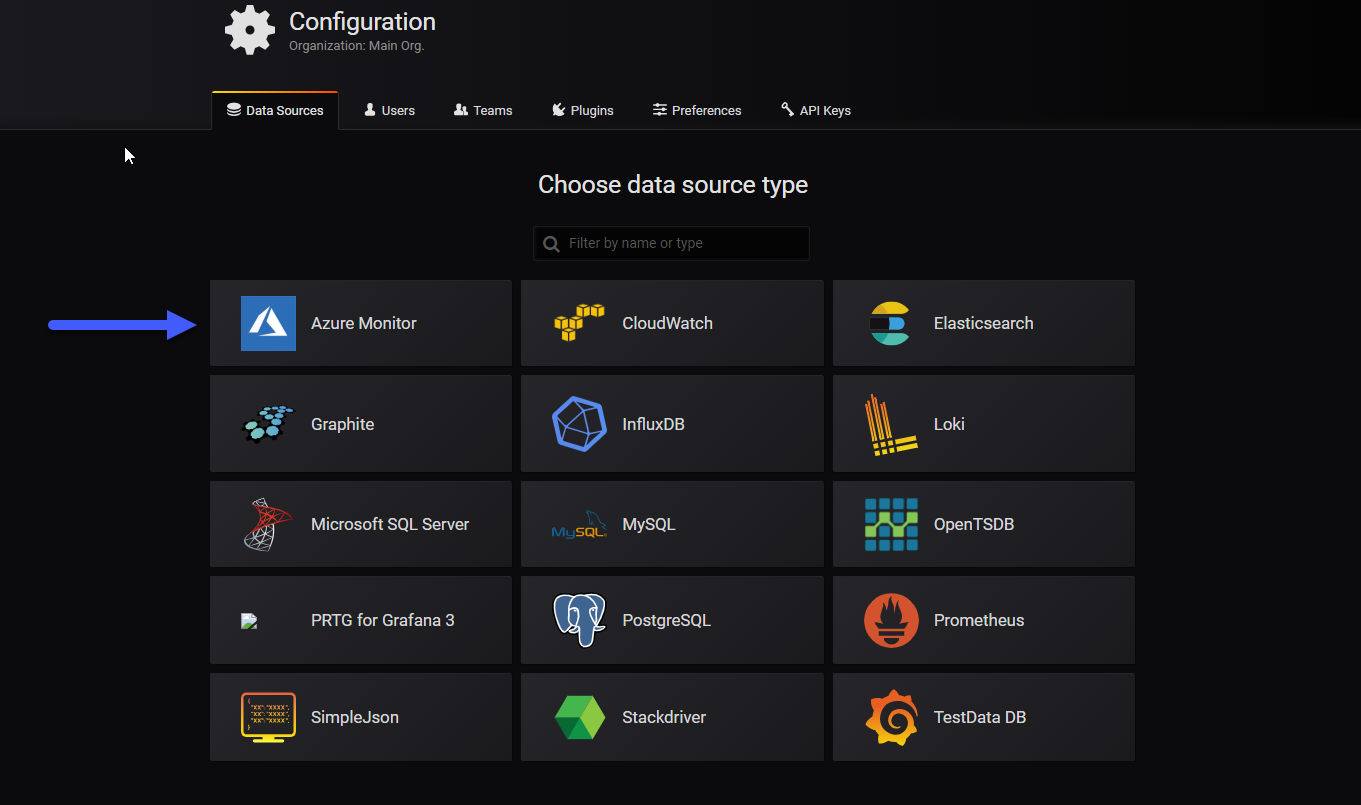The width and height of the screenshot is (1361, 805).
Task: Select the Graphite label
Action: [x=342, y=424]
